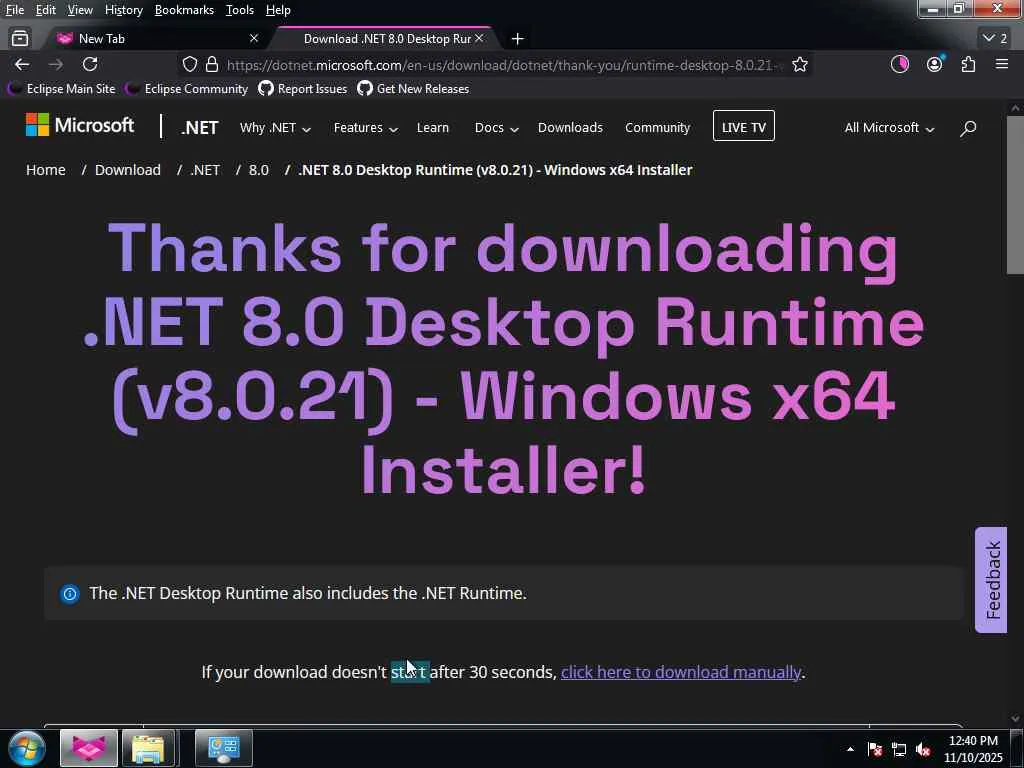Open Eclipse Main Site bookmark
Image resolution: width=1024 pixels, height=768 pixels.
(x=62, y=89)
